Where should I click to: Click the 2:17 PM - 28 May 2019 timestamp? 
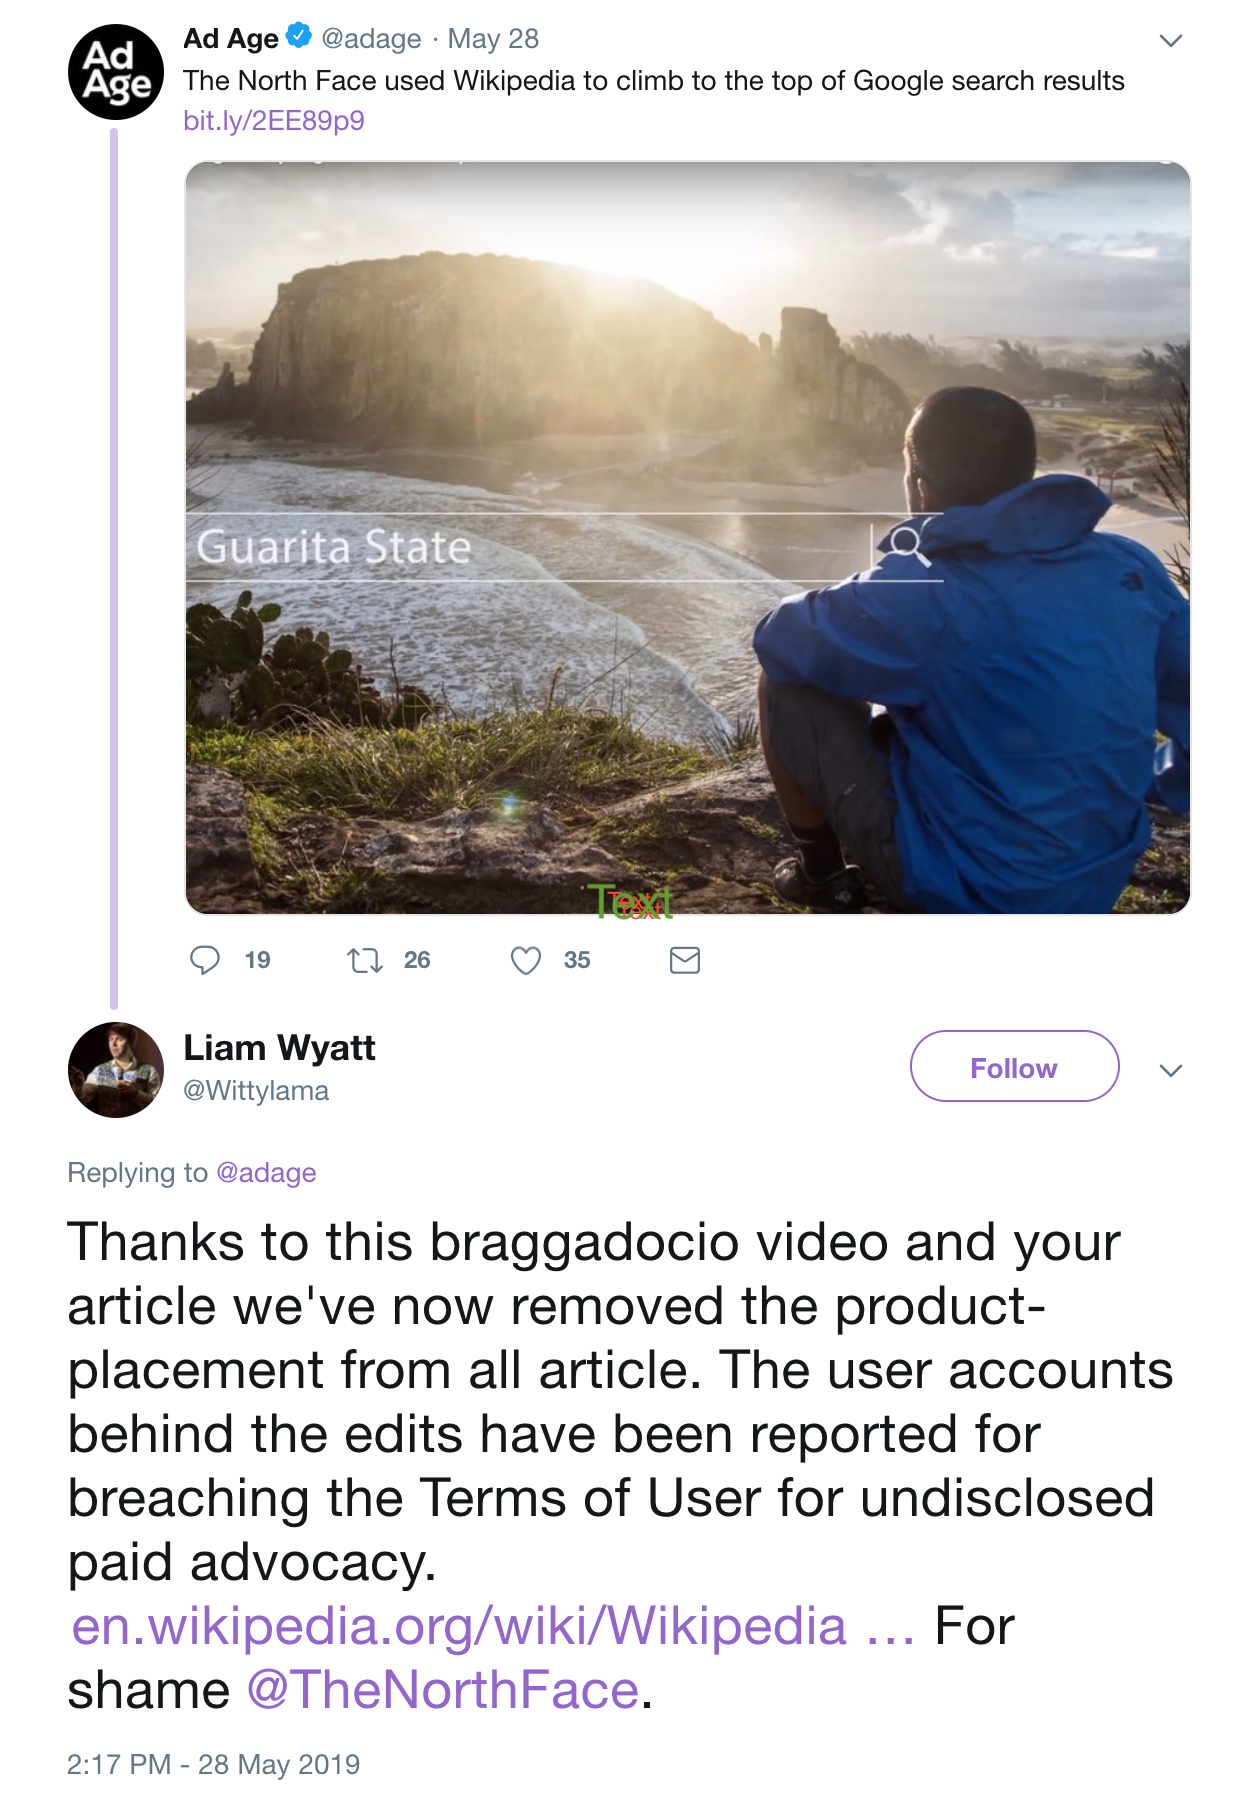(214, 1764)
